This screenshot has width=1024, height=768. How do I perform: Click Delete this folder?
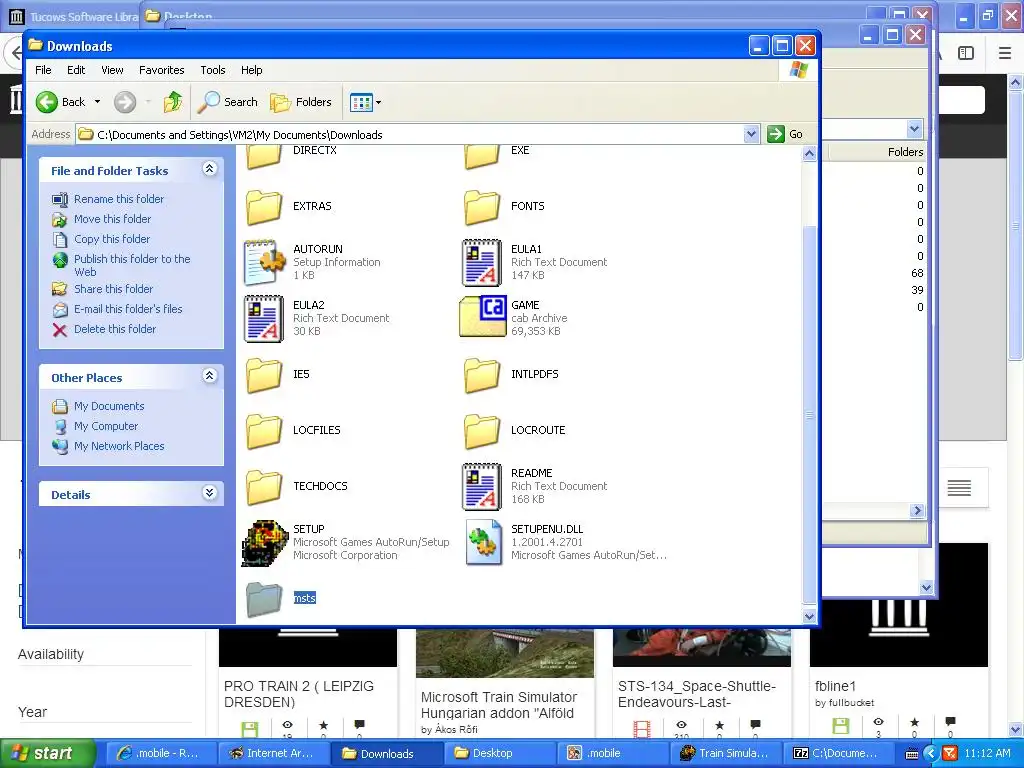(x=115, y=330)
